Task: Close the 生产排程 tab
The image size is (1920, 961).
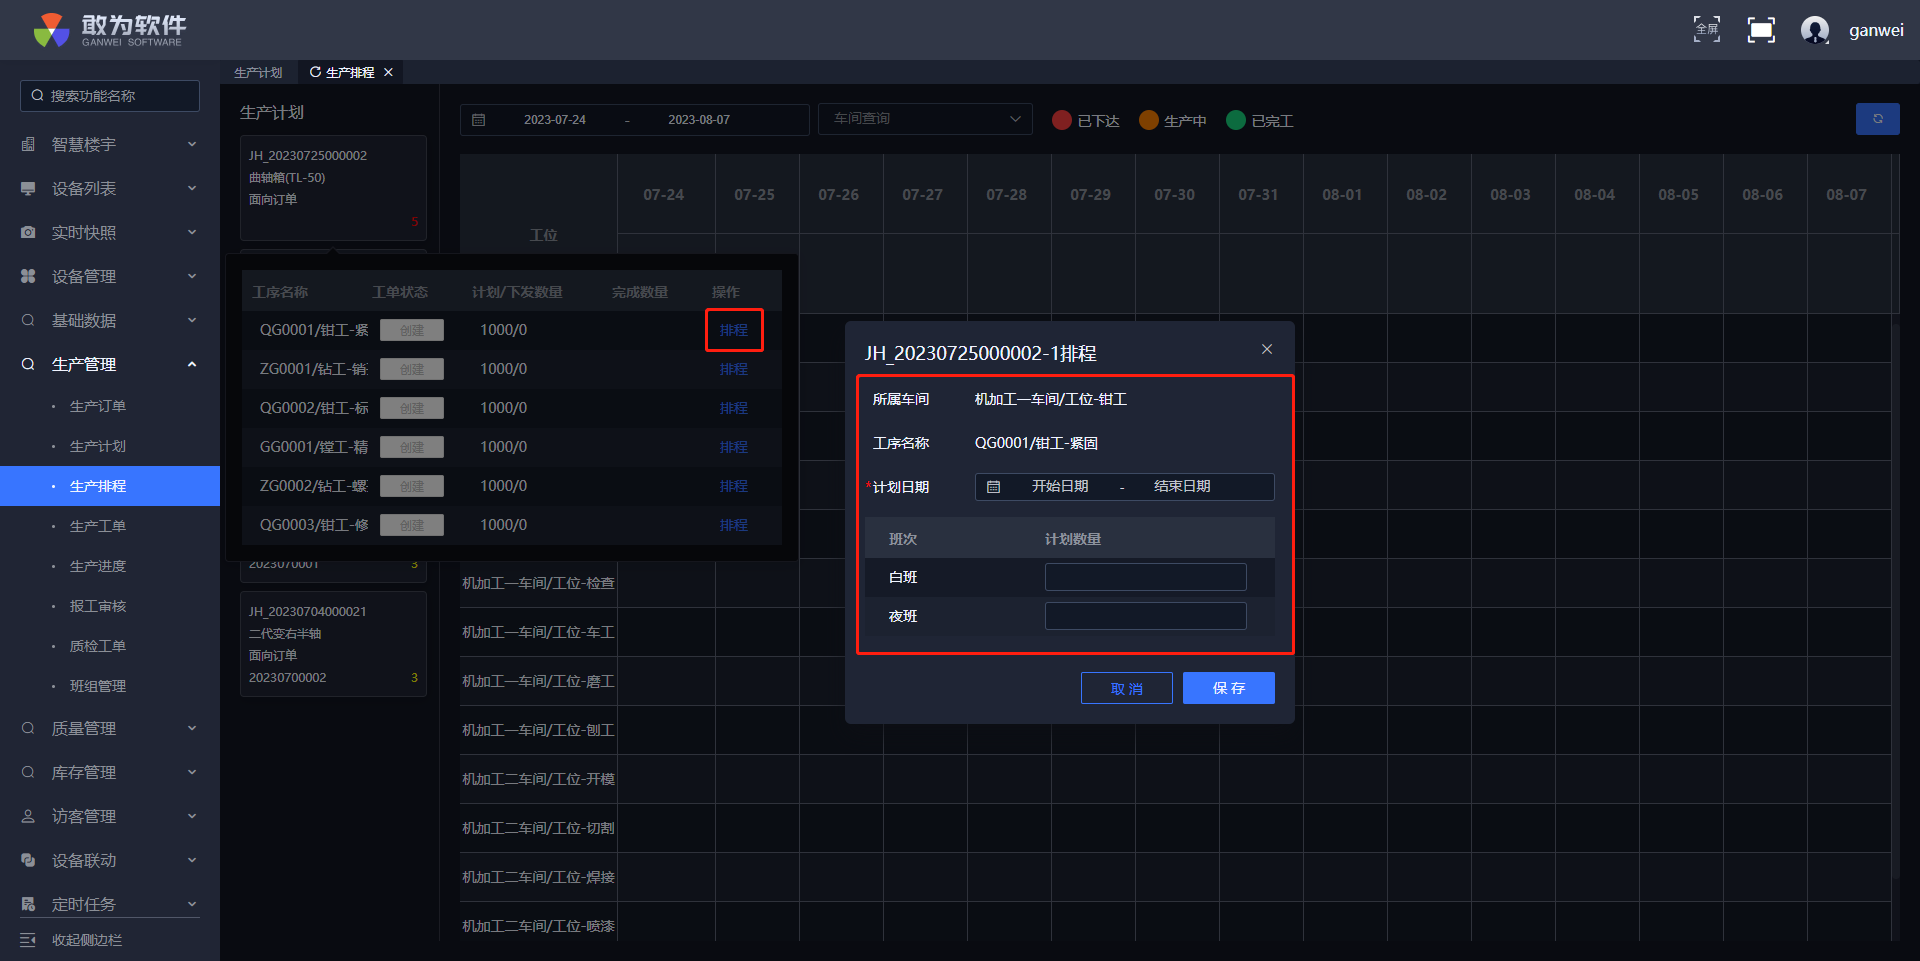Action: coord(389,72)
